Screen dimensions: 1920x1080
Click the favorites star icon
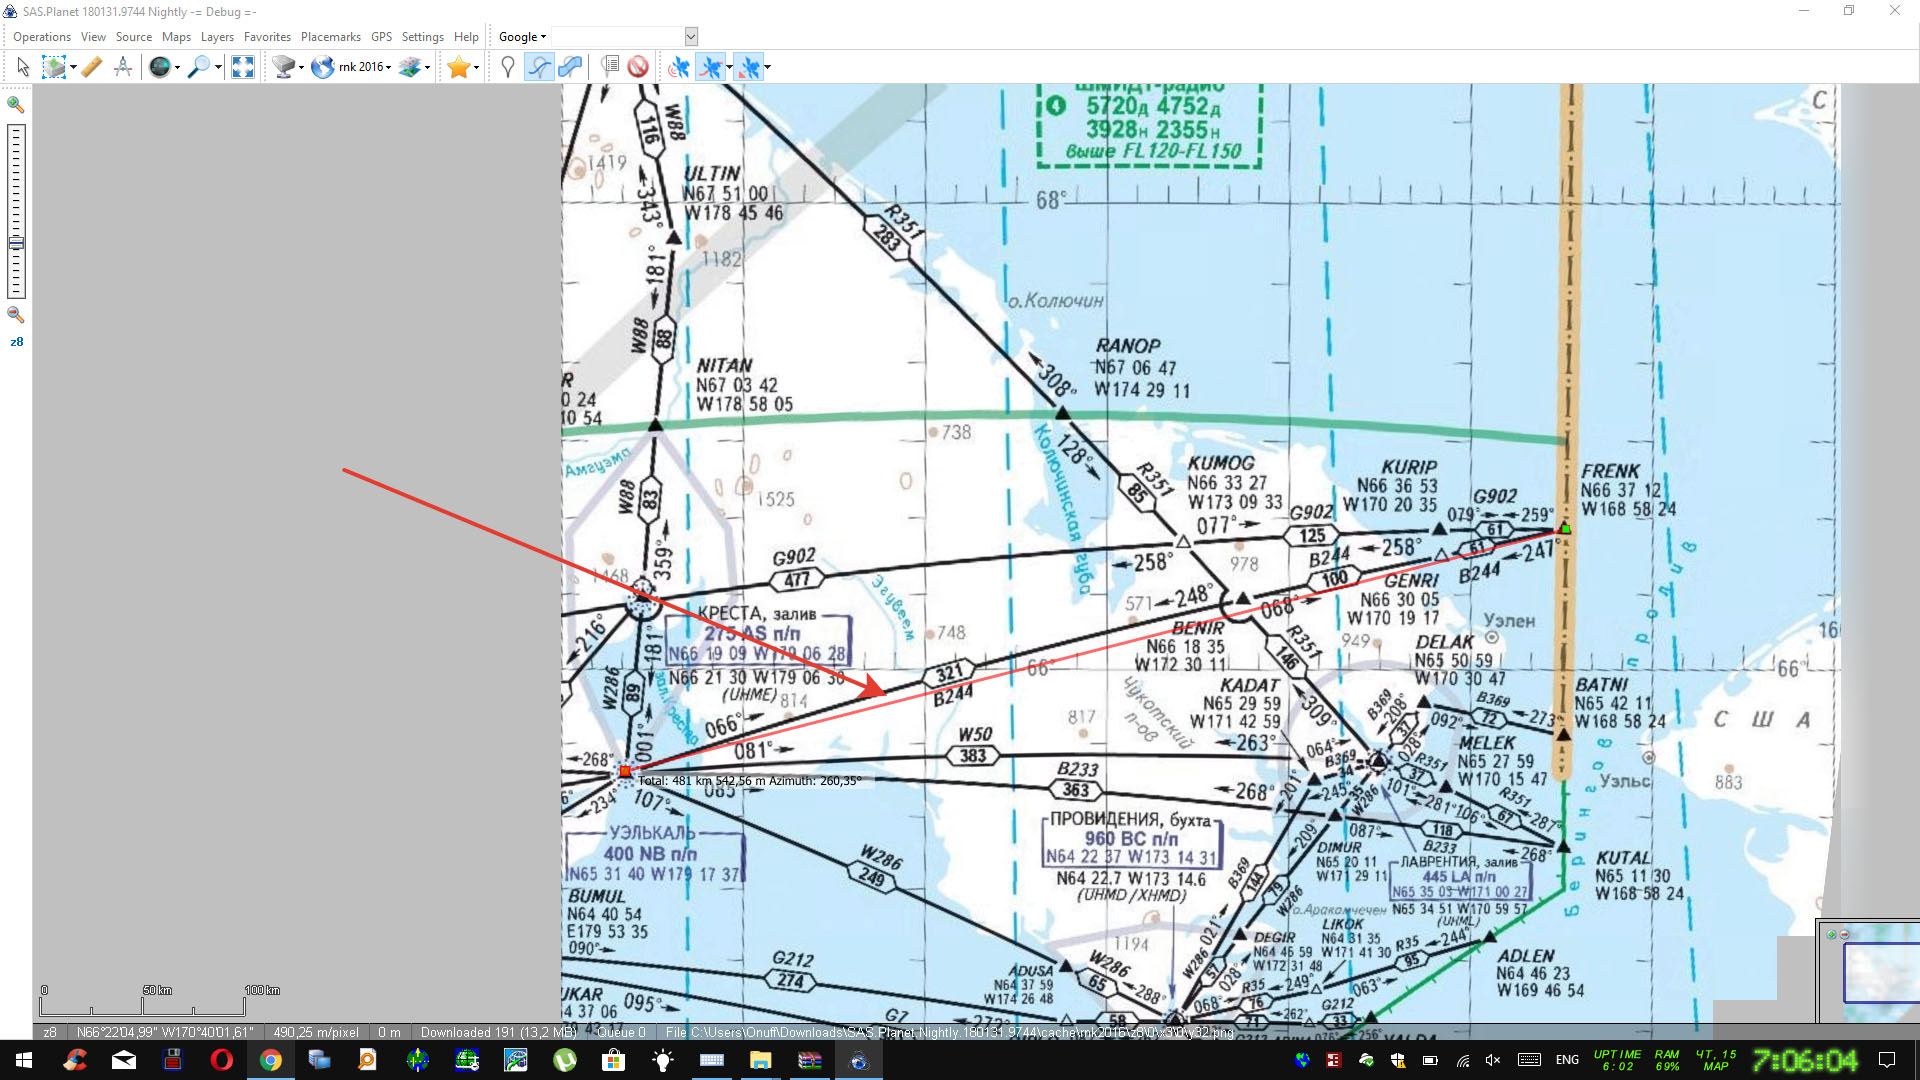point(458,67)
